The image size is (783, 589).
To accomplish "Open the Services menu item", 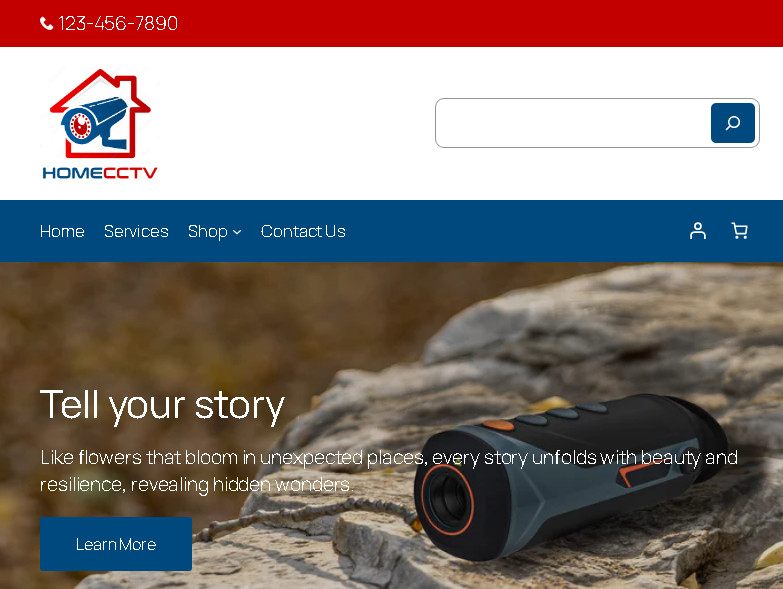I will coord(136,231).
